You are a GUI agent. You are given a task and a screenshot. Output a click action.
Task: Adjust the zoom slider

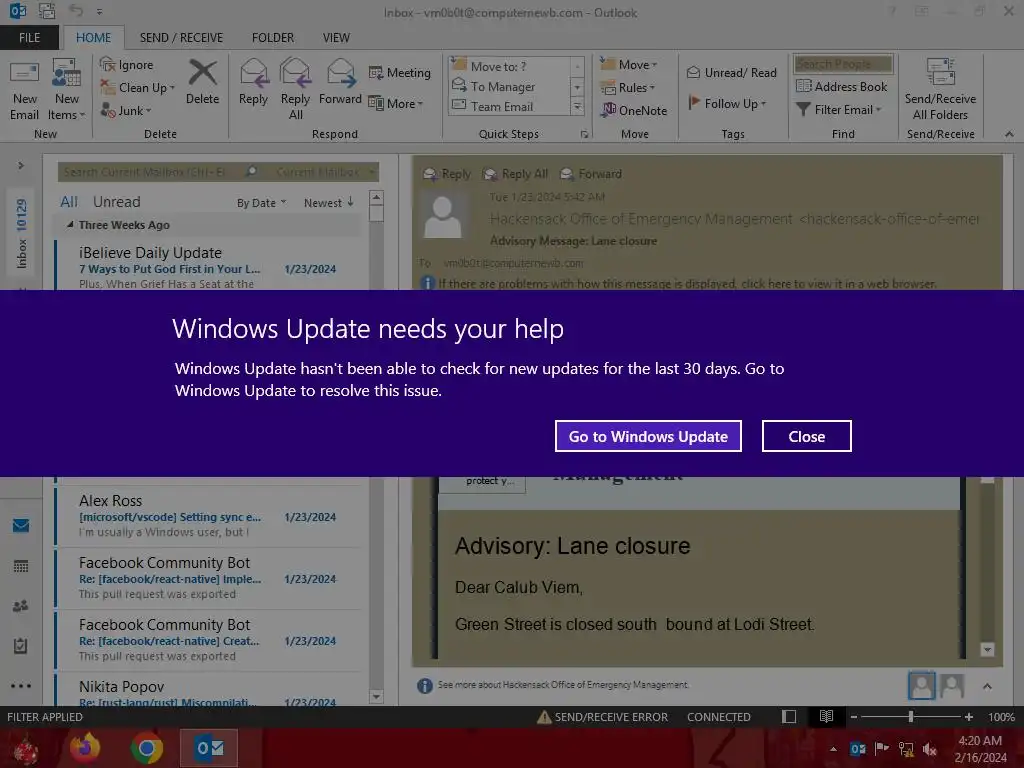pos(910,717)
